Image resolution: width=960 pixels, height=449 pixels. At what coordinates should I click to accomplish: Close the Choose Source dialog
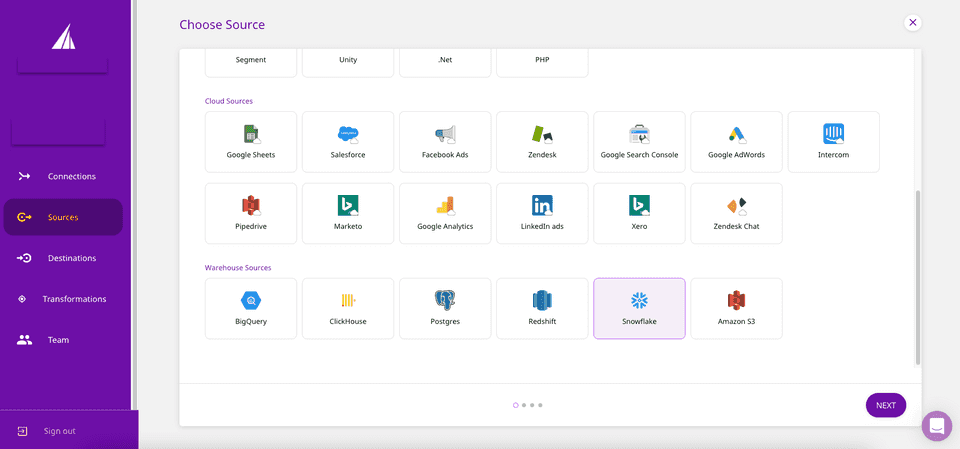pyautogui.click(x=912, y=22)
